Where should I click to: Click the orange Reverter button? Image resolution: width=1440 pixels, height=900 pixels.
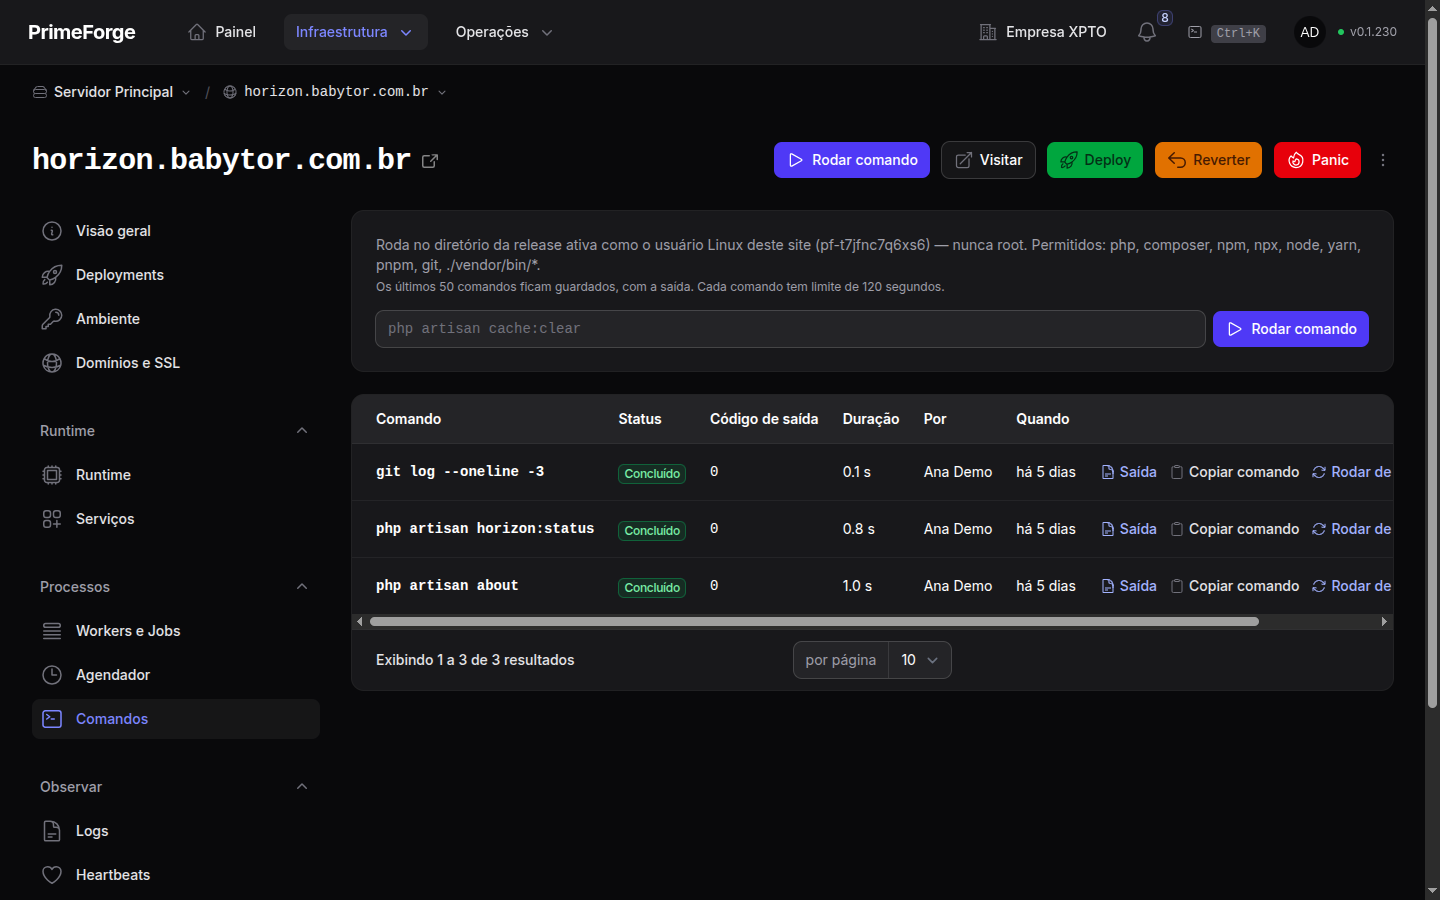pos(1209,160)
